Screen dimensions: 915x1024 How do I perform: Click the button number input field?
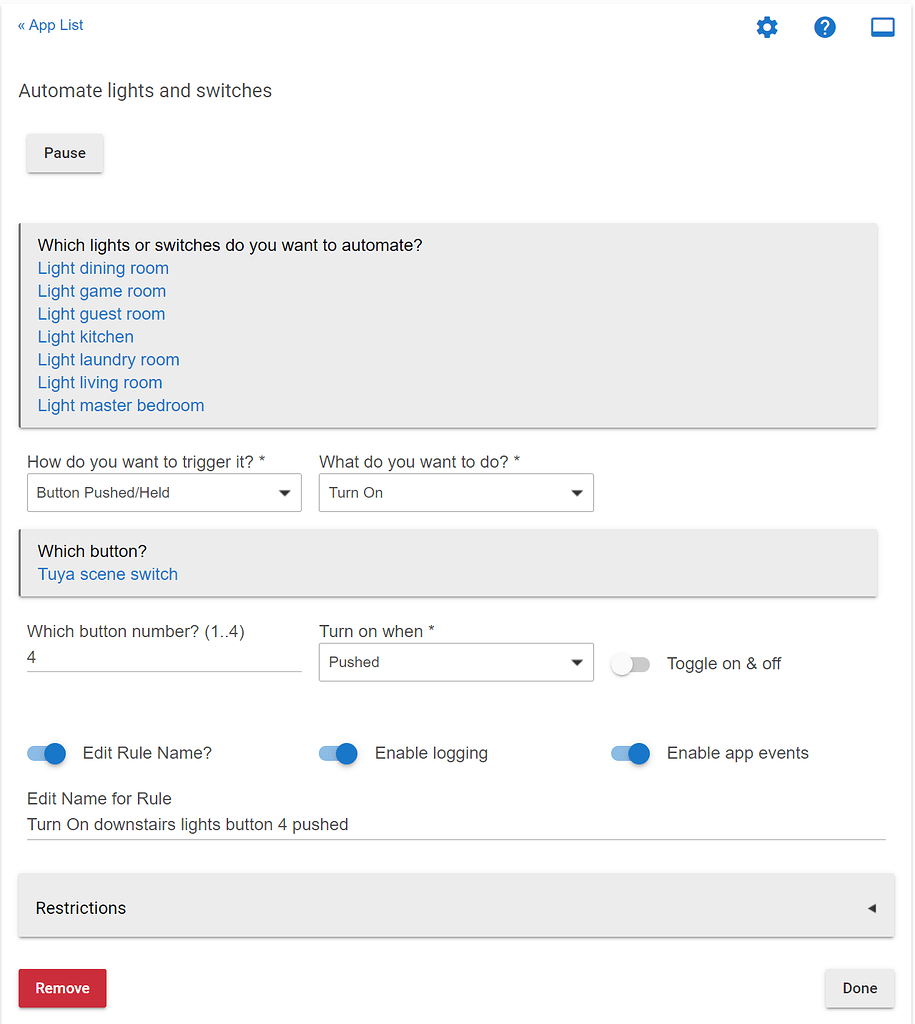point(164,658)
